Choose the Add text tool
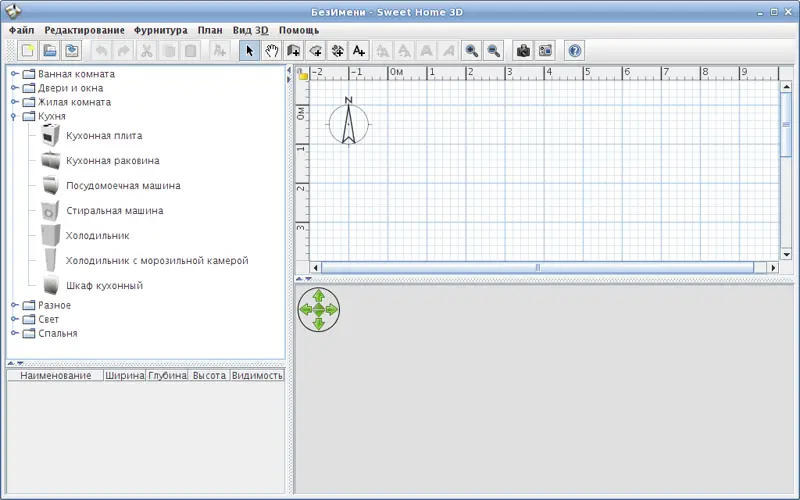Viewport: 800px width, 500px height. [x=359, y=51]
